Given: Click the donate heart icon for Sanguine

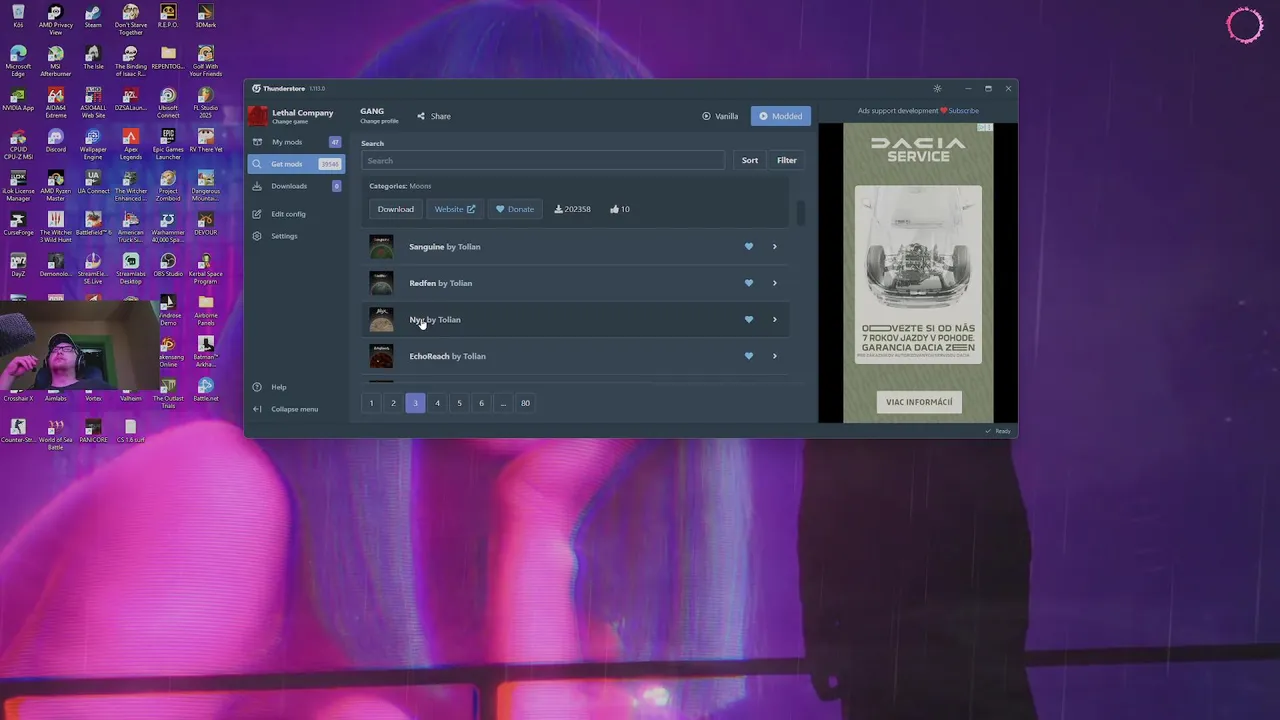Looking at the screenshot, I should click(x=748, y=247).
